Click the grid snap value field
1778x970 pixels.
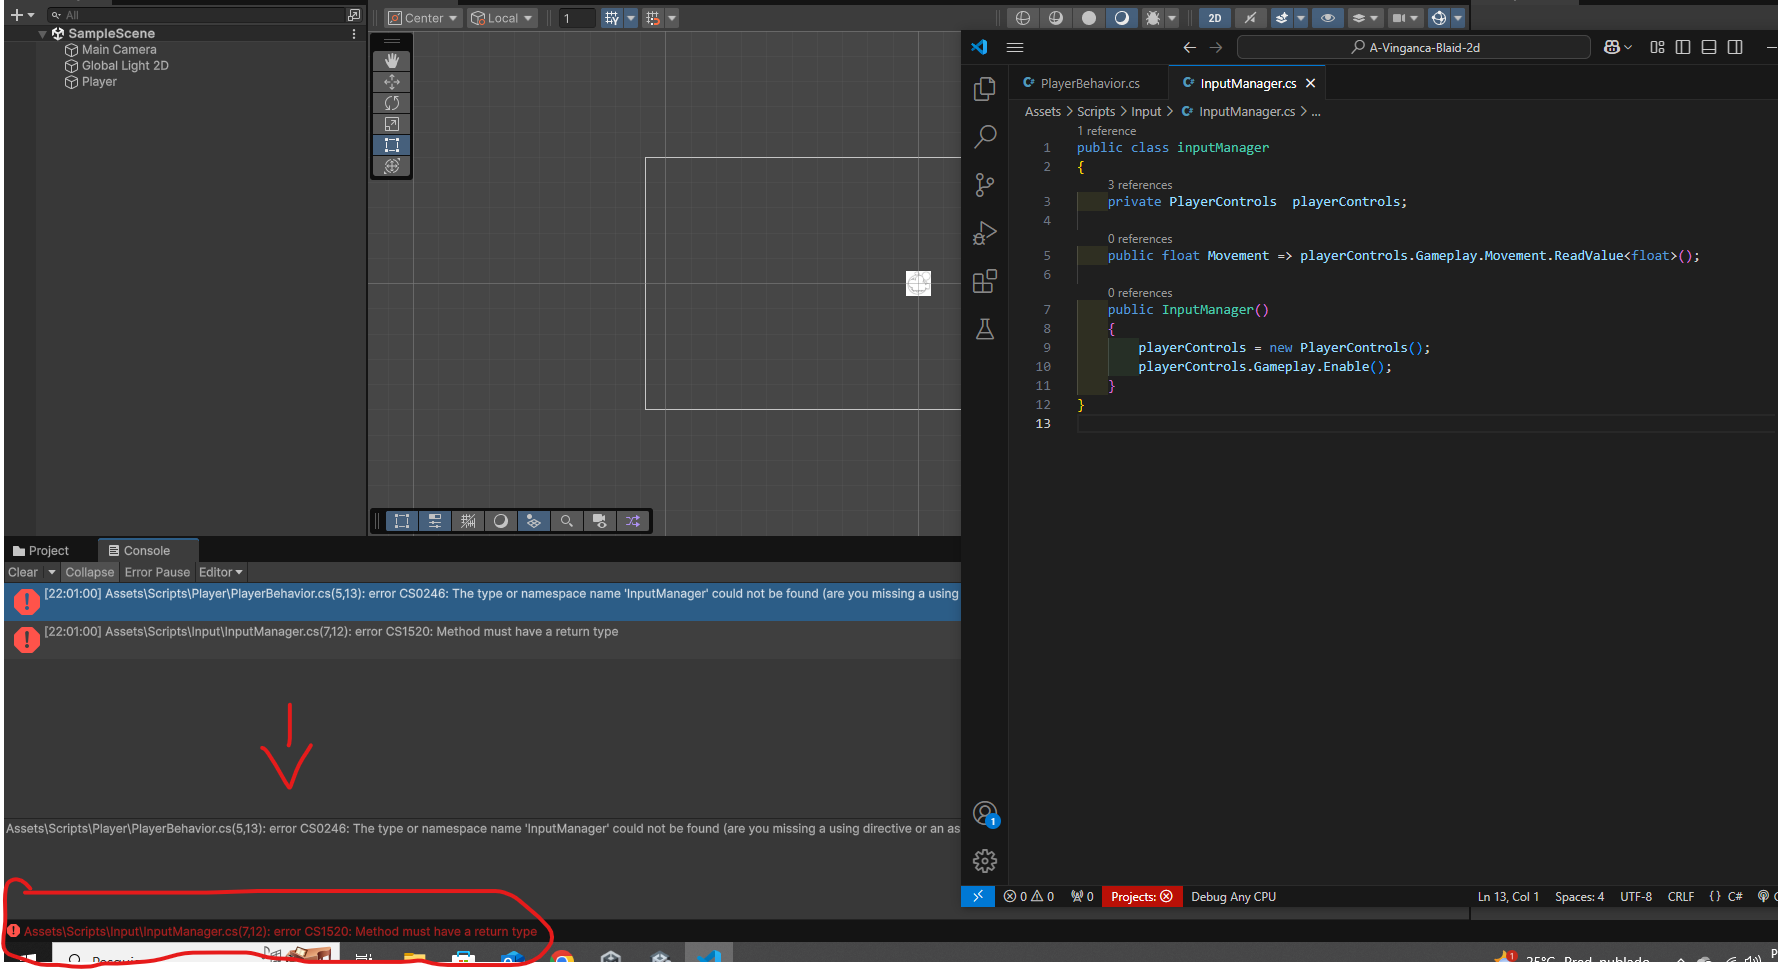(577, 18)
